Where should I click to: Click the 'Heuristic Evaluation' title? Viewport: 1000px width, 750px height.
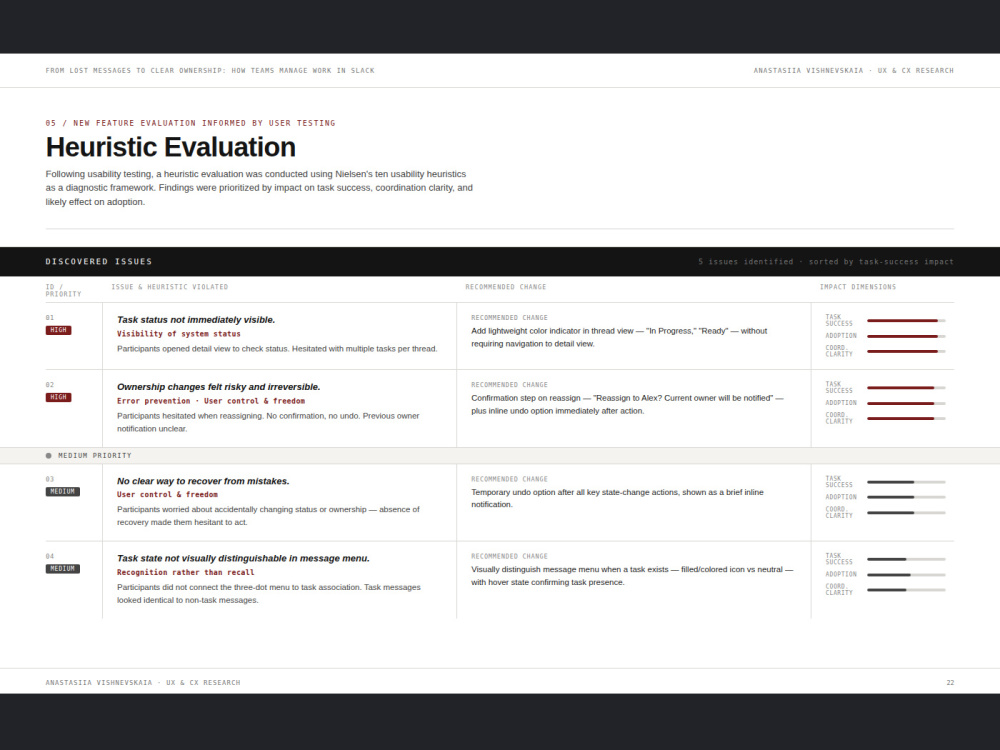pos(170,147)
